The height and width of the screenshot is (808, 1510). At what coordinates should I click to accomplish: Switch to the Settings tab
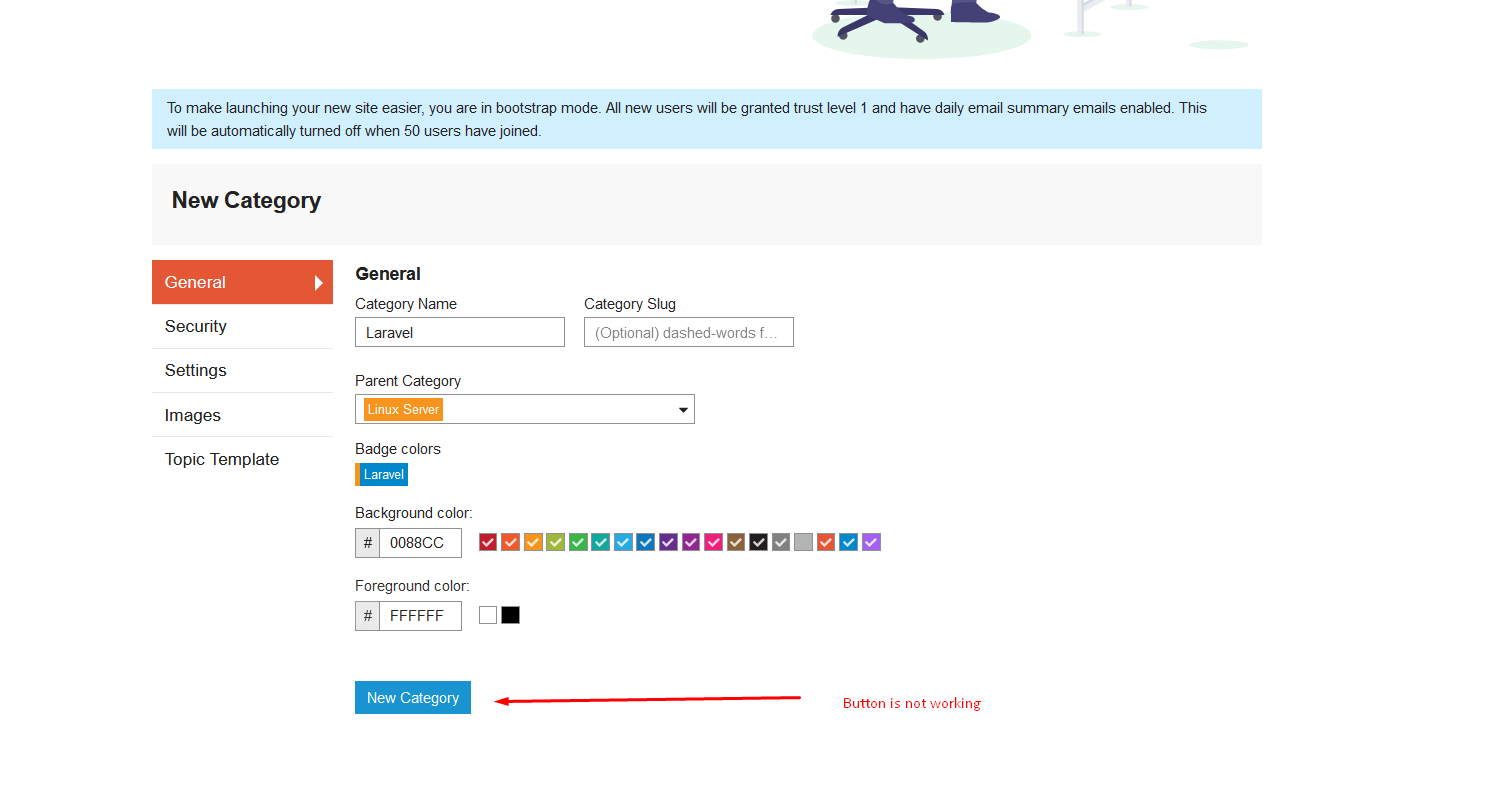(196, 370)
